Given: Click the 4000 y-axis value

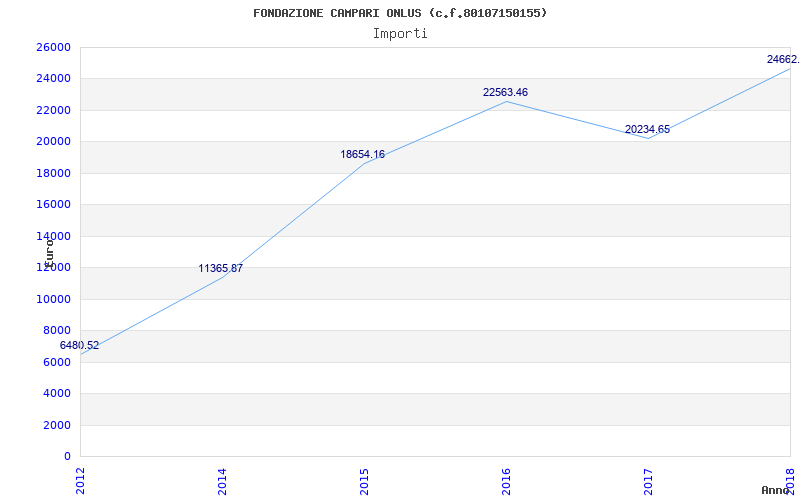Looking at the screenshot, I should pyautogui.click(x=57, y=393).
